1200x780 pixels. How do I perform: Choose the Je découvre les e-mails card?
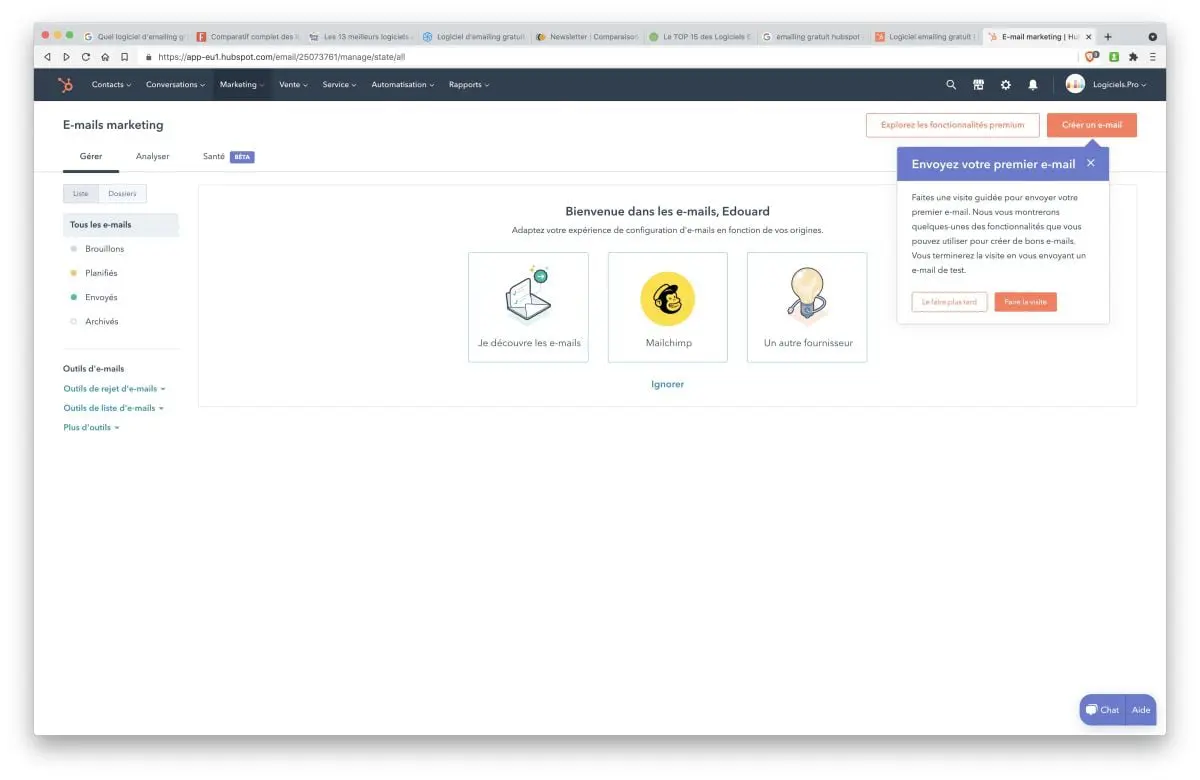click(528, 307)
